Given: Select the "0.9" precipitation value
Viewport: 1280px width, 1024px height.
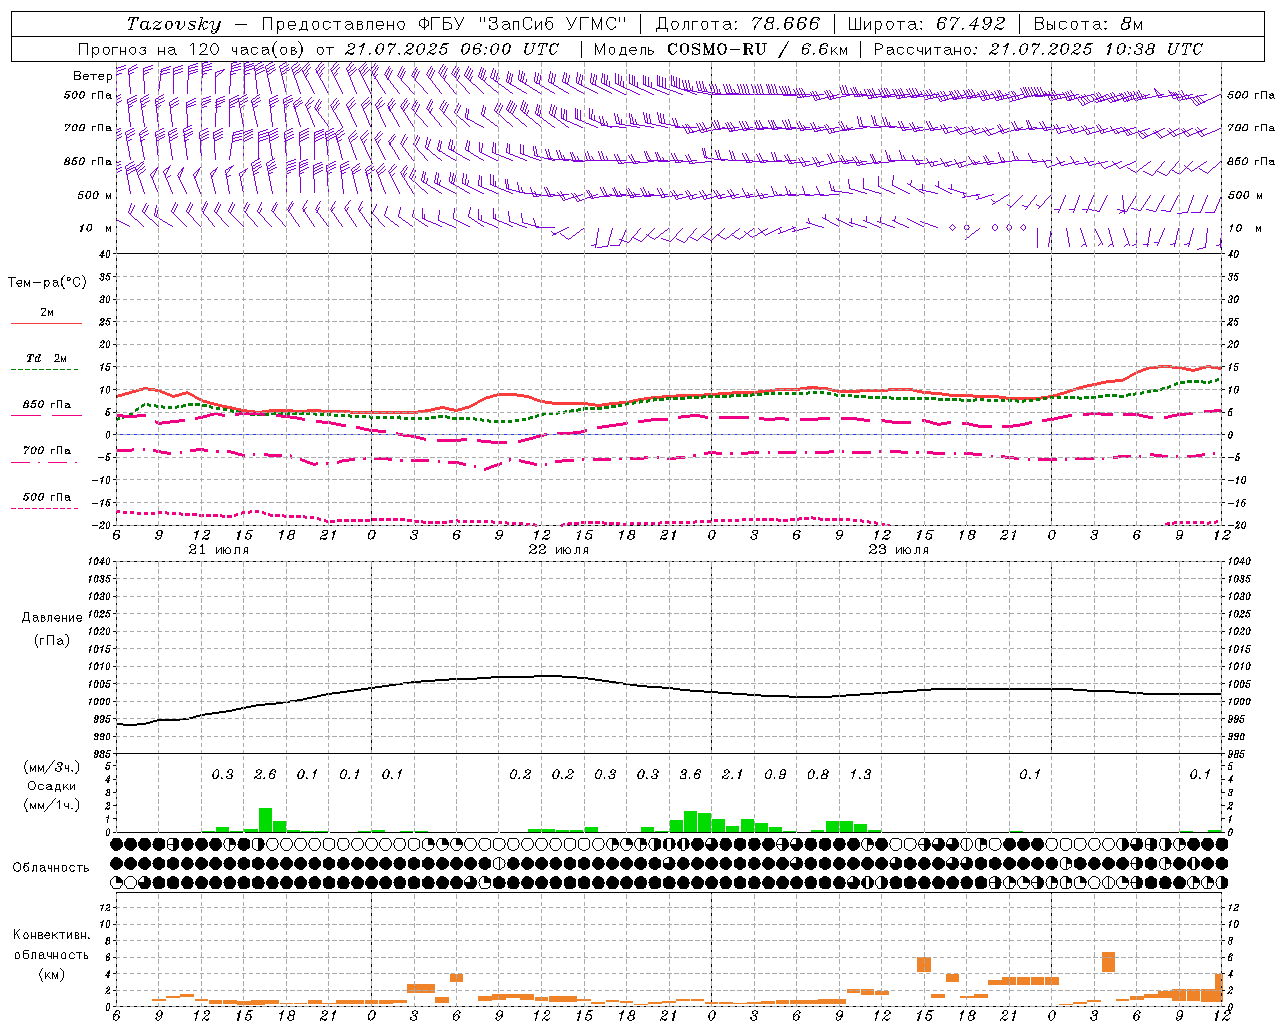Looking at the screenshot, I should 775,774.
